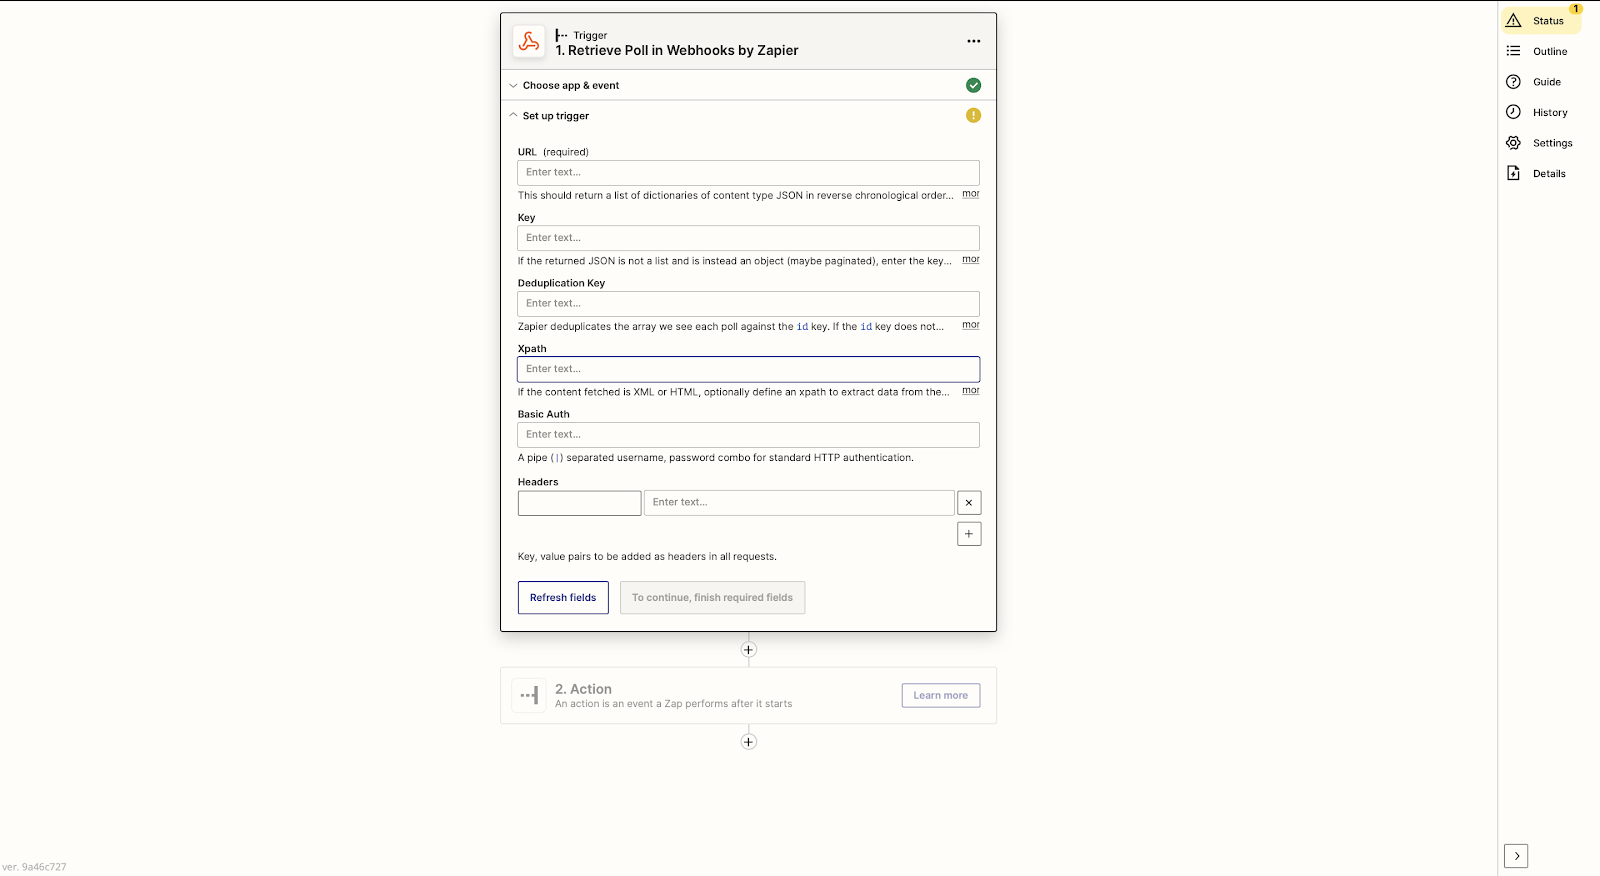Add a new header row with plus button
The height and width of the screenshot is (876, 1600).
[969, 534]
